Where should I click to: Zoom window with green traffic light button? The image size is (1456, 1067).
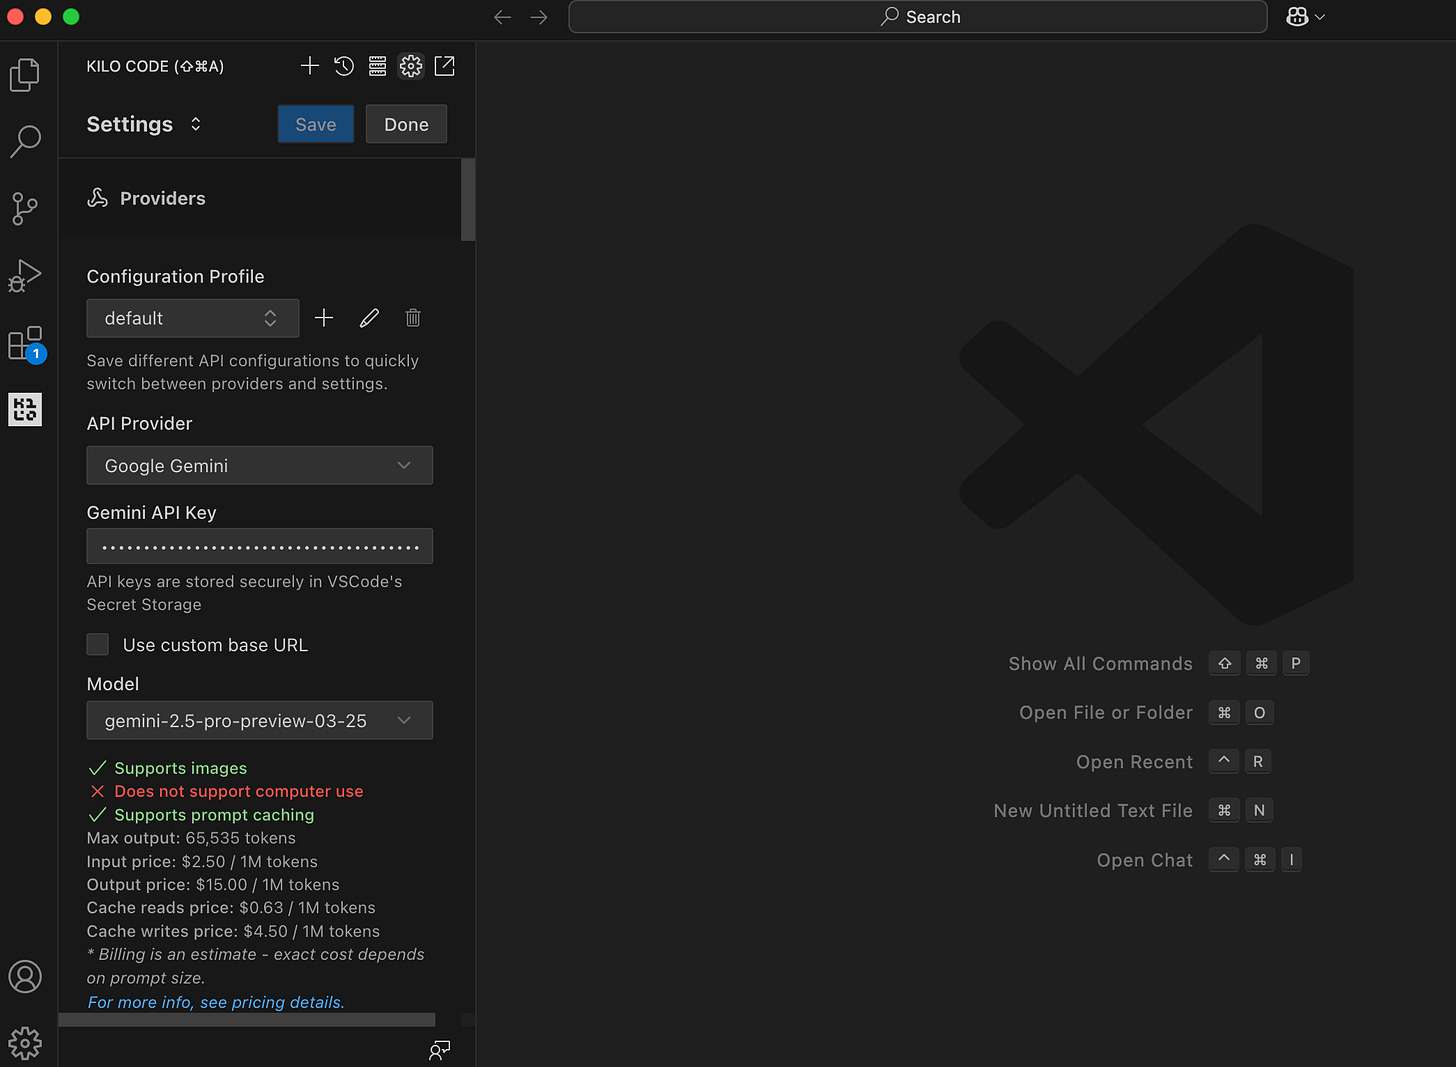click(71, 16)
